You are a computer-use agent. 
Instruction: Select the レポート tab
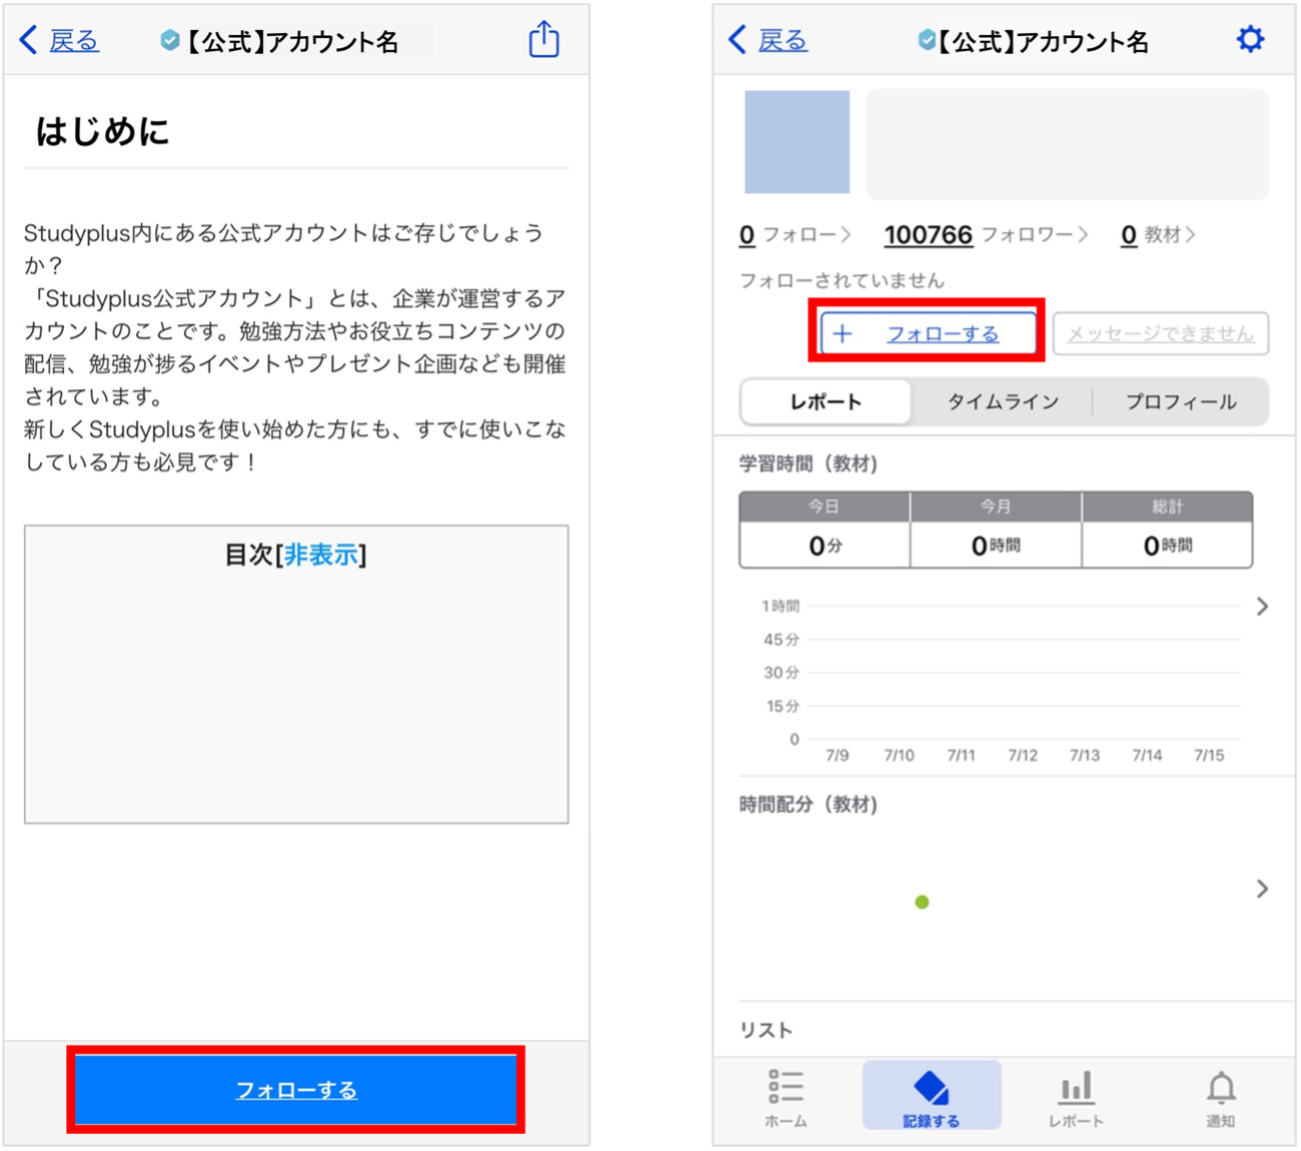coord(826,402)
